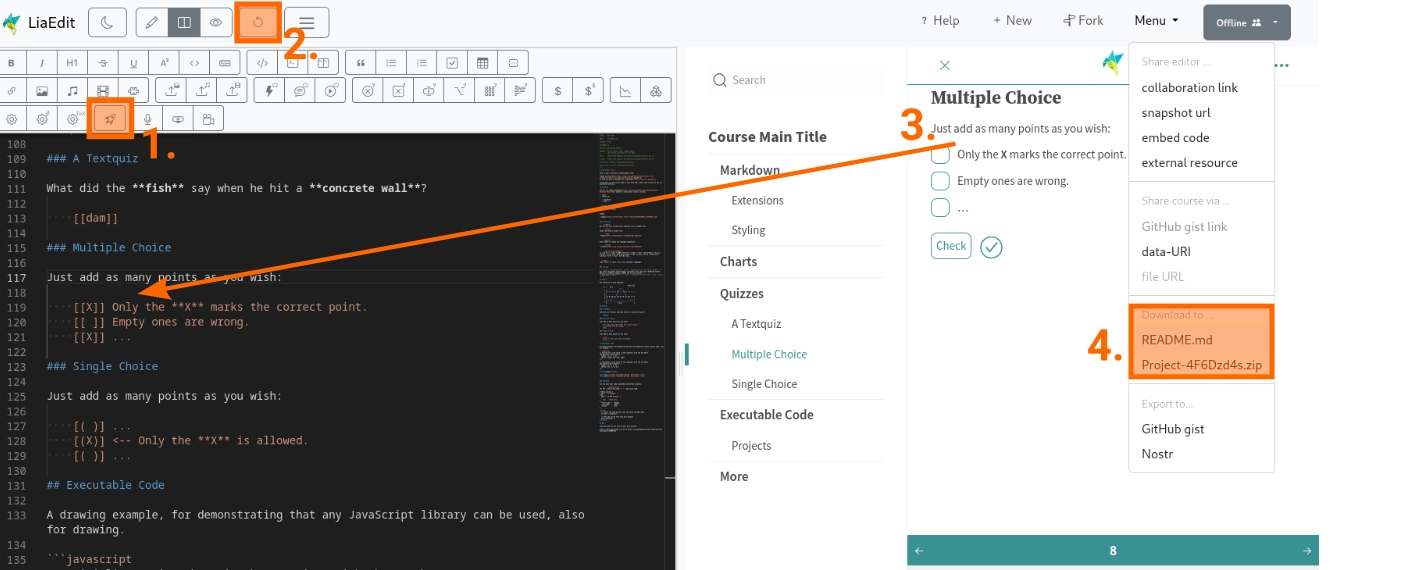Apply strikethrough formatting
Image resolution: width=1413 pixels, height=570 pixels.
[x=103, y=63]
